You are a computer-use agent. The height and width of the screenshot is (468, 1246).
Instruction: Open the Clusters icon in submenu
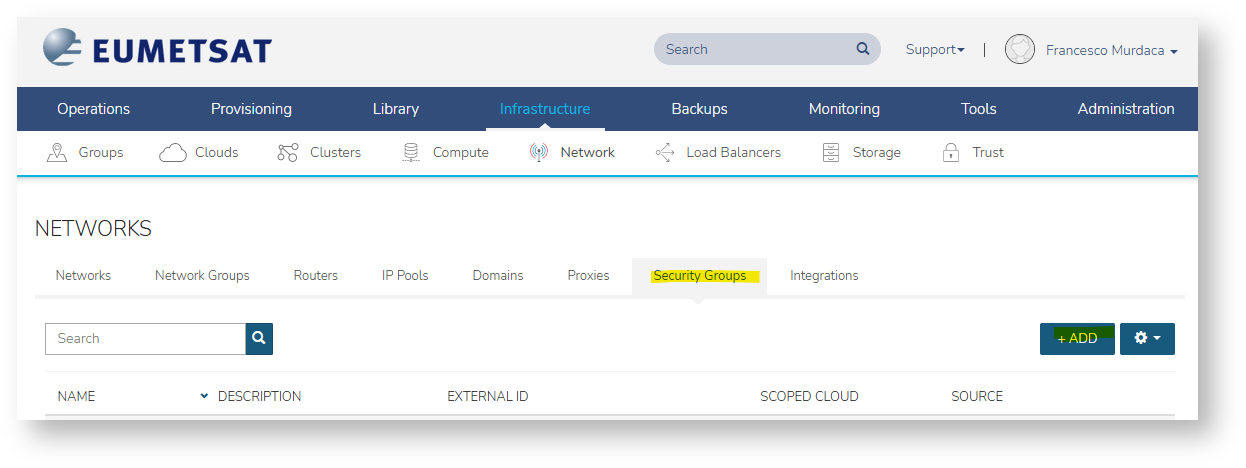click(288, 153)
